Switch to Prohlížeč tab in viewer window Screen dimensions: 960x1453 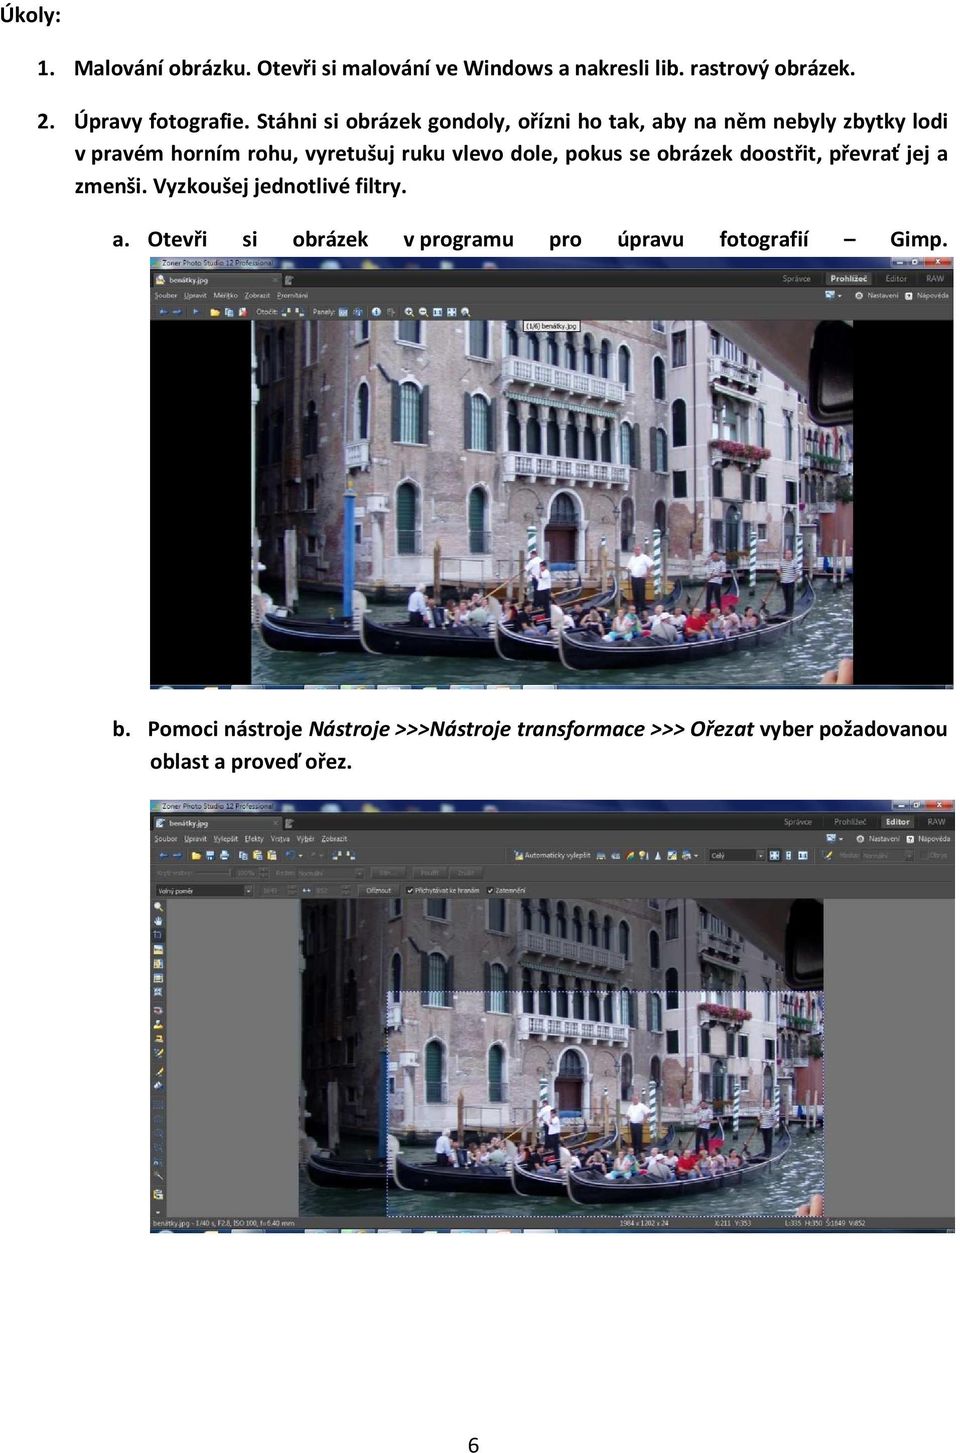pos(849,279)
